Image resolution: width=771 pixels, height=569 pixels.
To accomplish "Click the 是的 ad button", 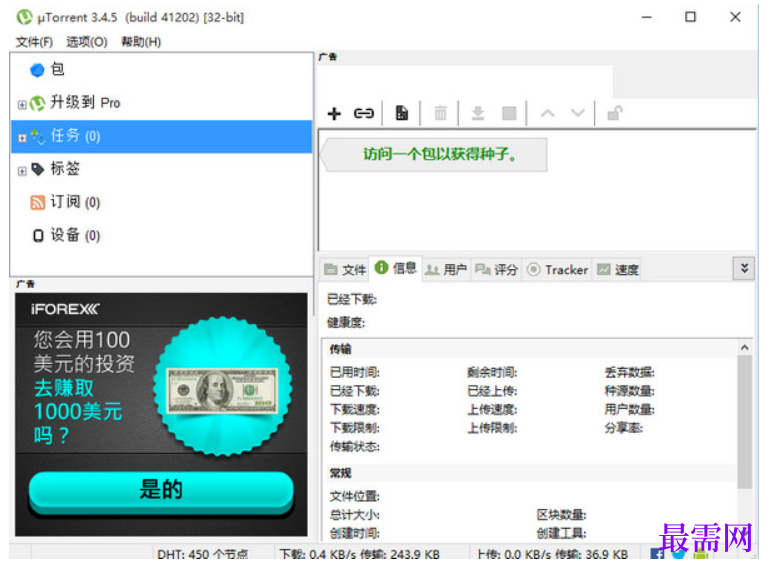I will 161,490.
